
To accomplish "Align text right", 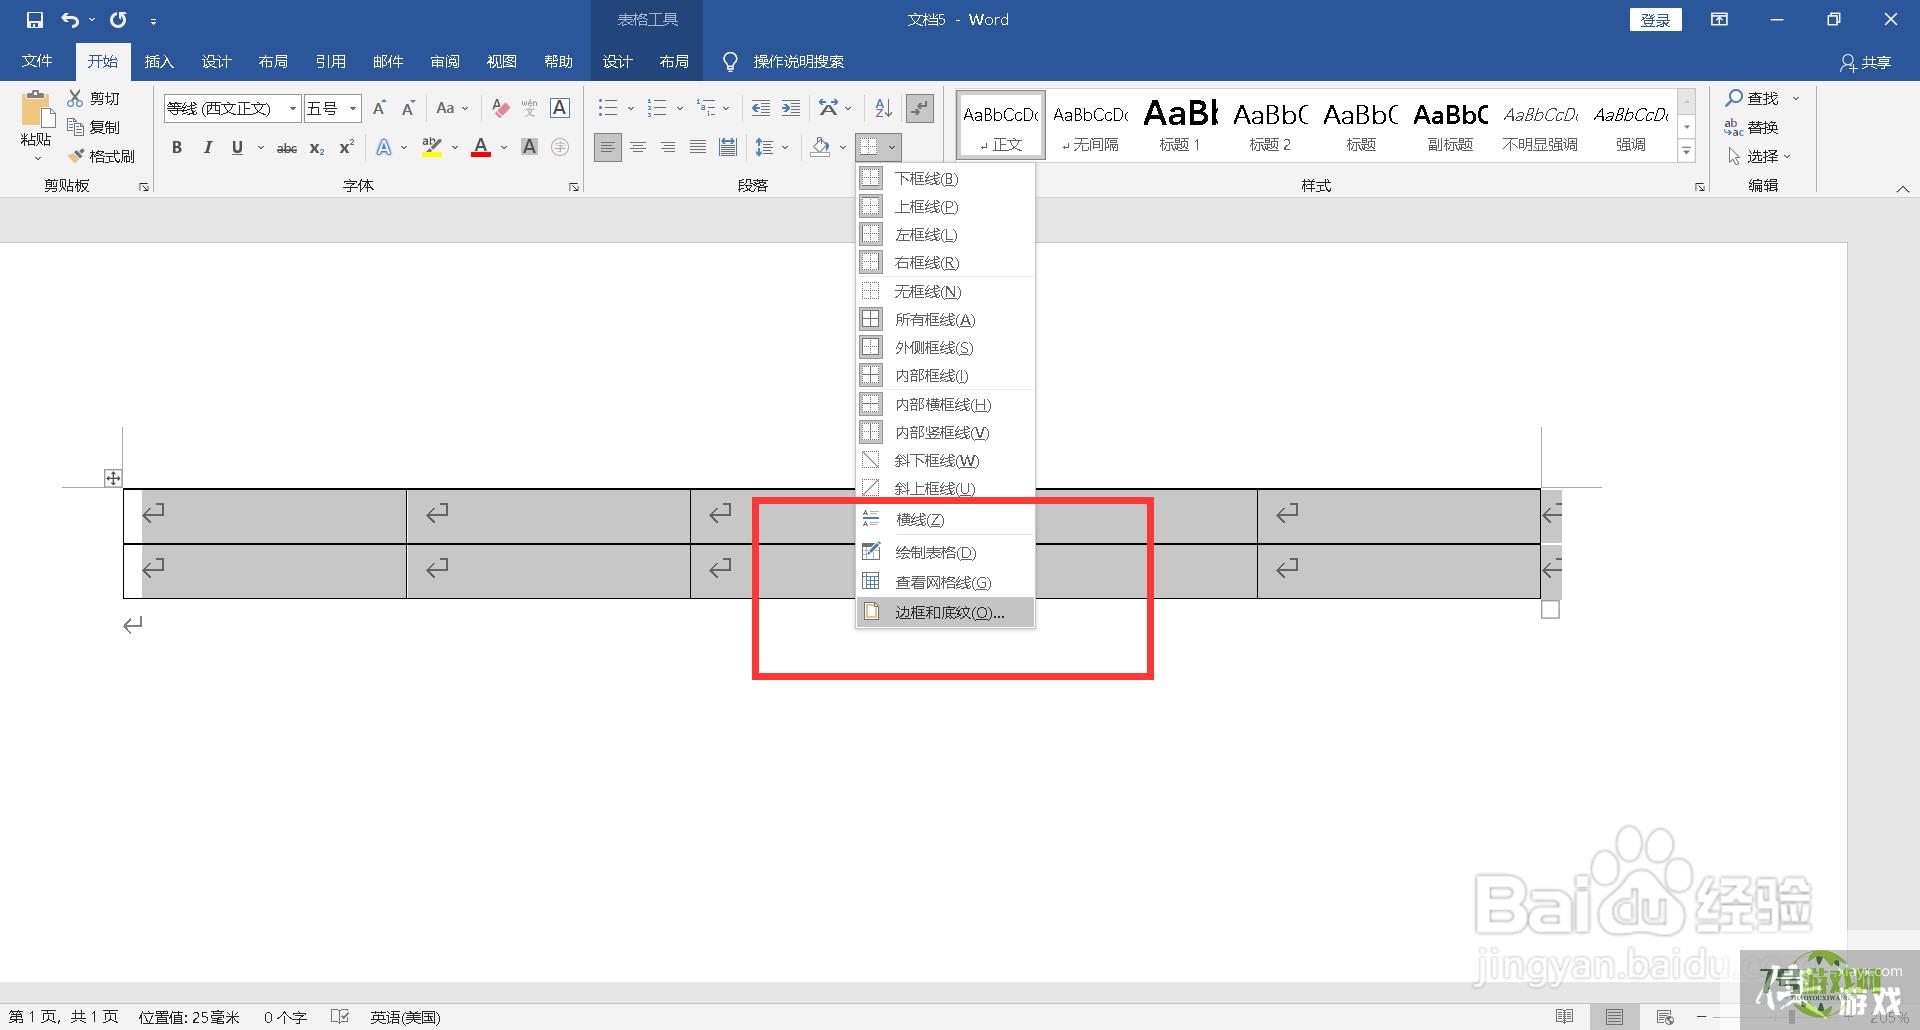I will (668, 148).
